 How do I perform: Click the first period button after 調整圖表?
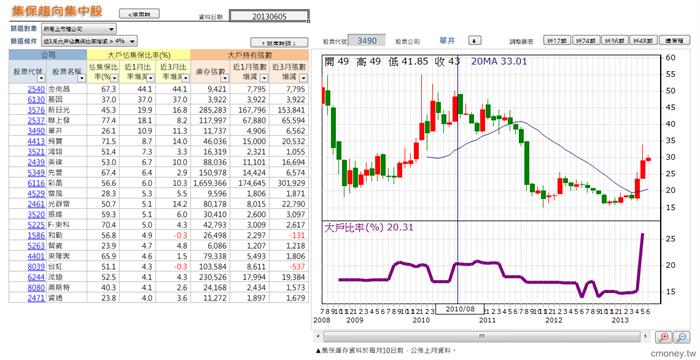point(557,41)
